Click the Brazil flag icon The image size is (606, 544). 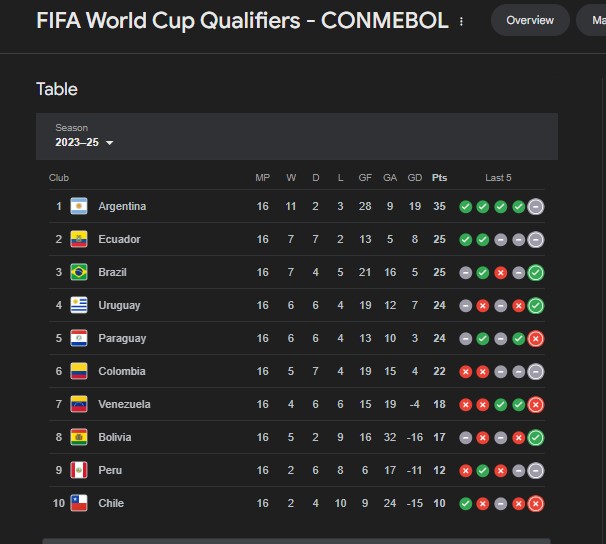(79, 273)
